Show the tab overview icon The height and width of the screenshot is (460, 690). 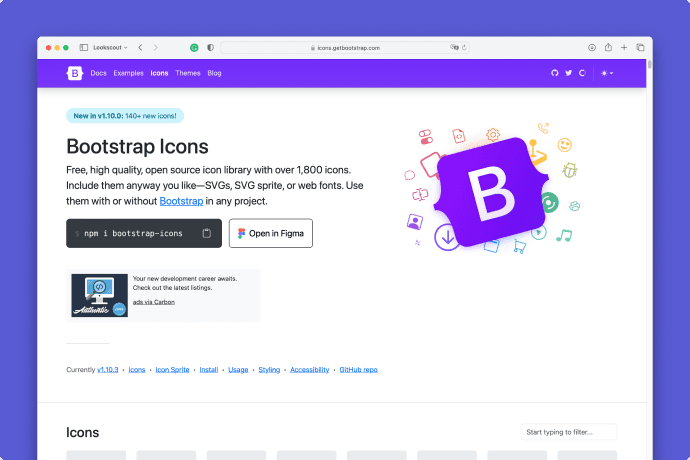(x=640, y=48)
